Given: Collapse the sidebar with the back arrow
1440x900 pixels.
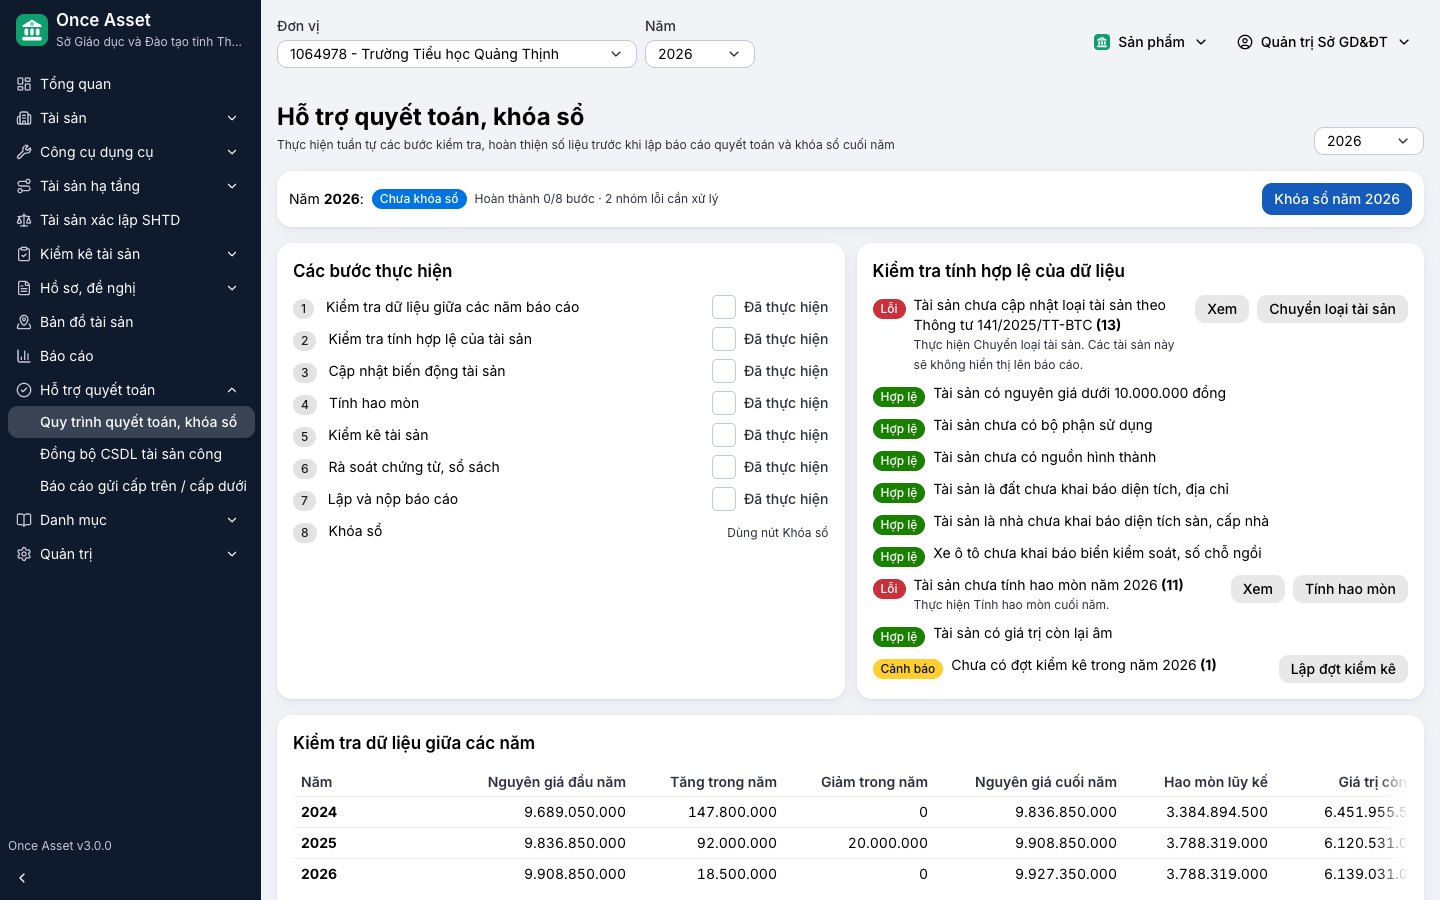Looking at the screenshot, I should pyautogui.click(x=22, y=878).
